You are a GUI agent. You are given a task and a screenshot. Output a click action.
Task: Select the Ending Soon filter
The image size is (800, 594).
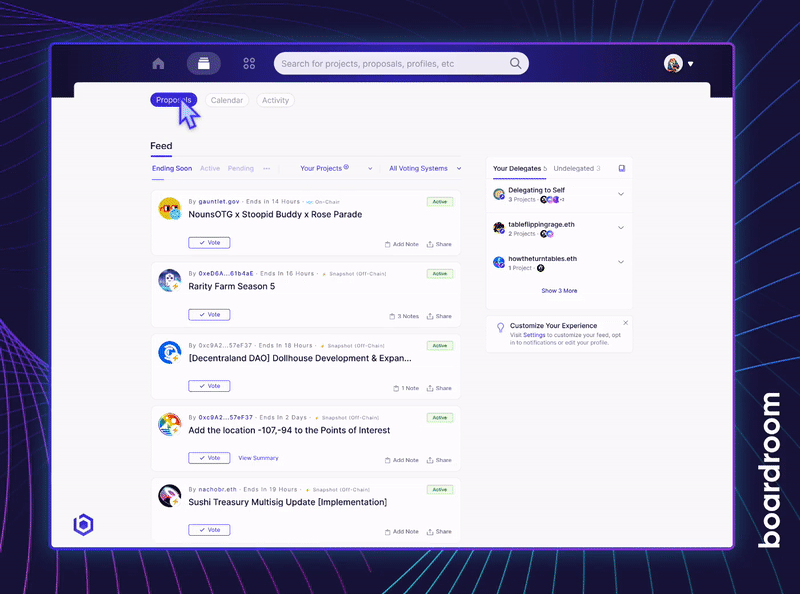coord(172,168)
